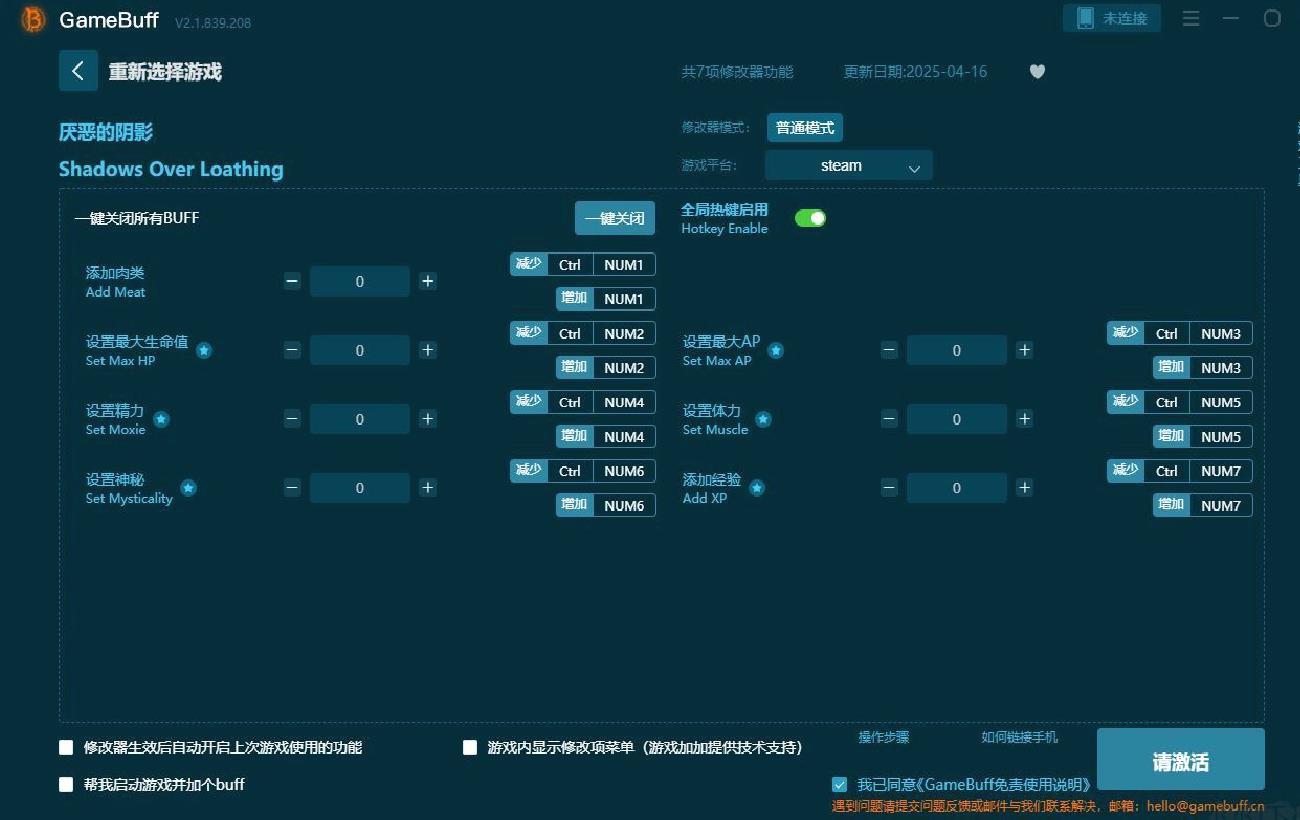The height and width of the screenshot is (820, 1300).
Task: Decrease Add Meat value with minus
Action: pyautogui.click(x=292, y=282)
